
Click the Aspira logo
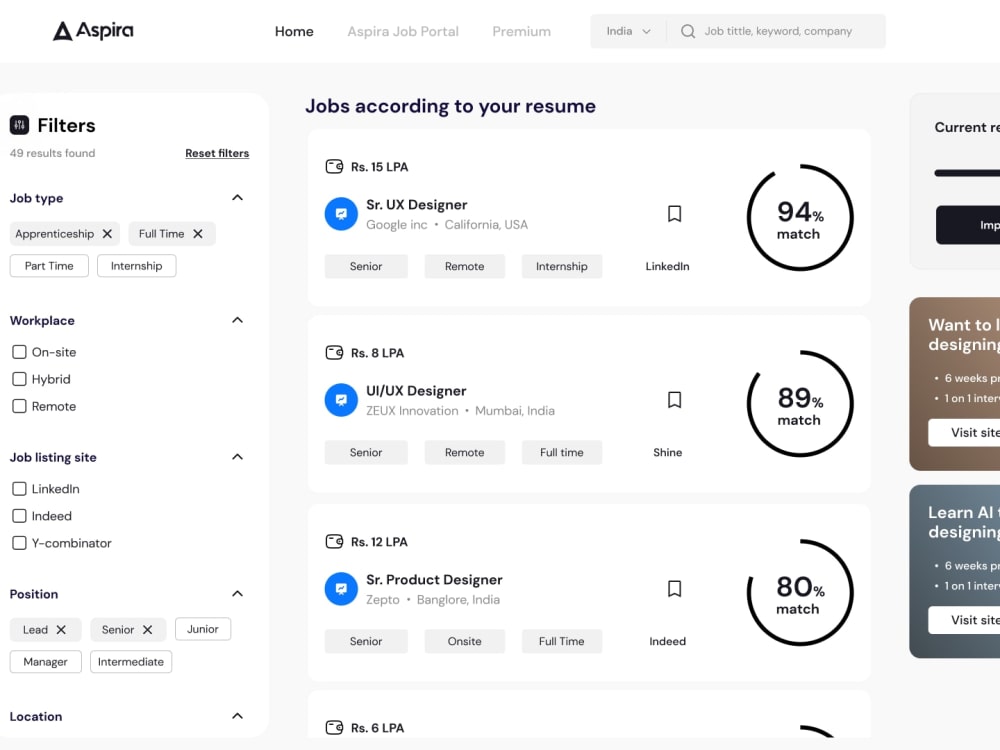pos(93,31)
